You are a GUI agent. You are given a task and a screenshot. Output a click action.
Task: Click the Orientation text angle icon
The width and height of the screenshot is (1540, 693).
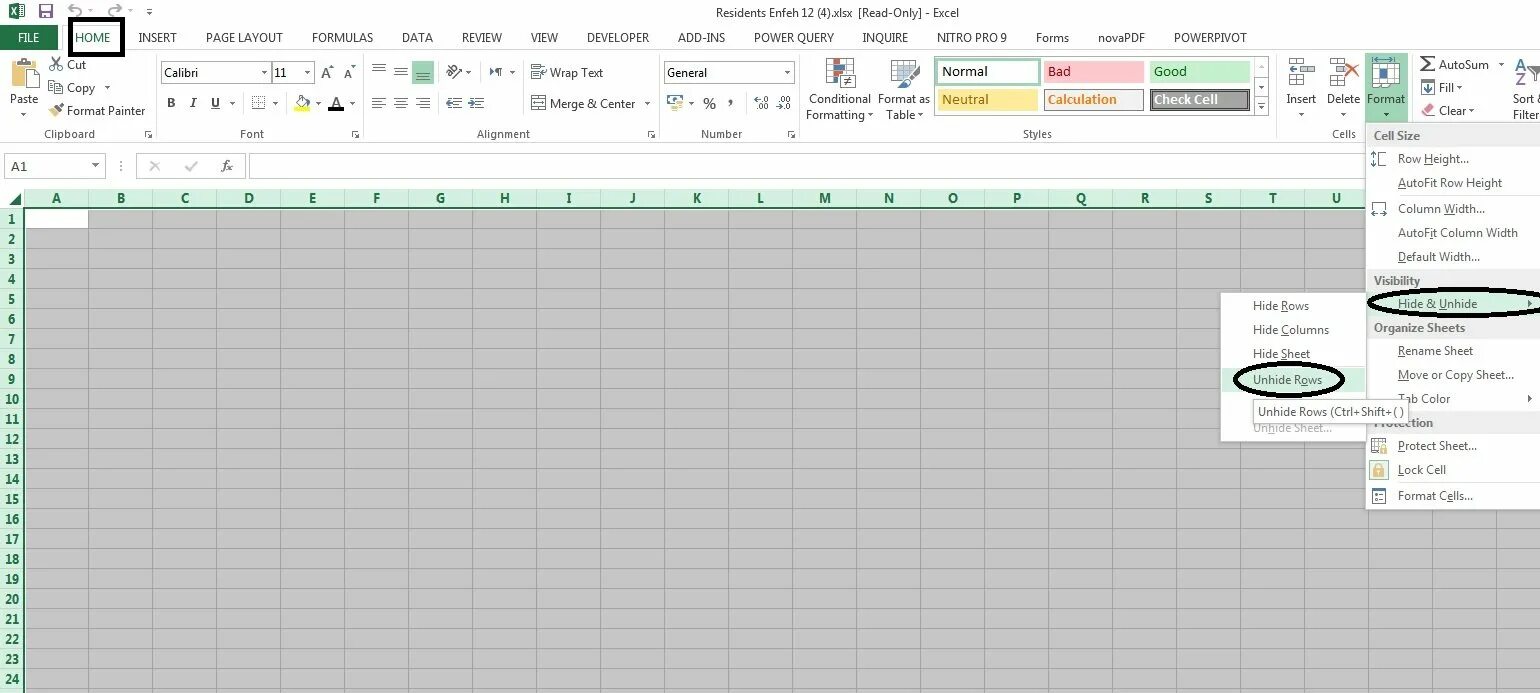(x=454, y=72)
